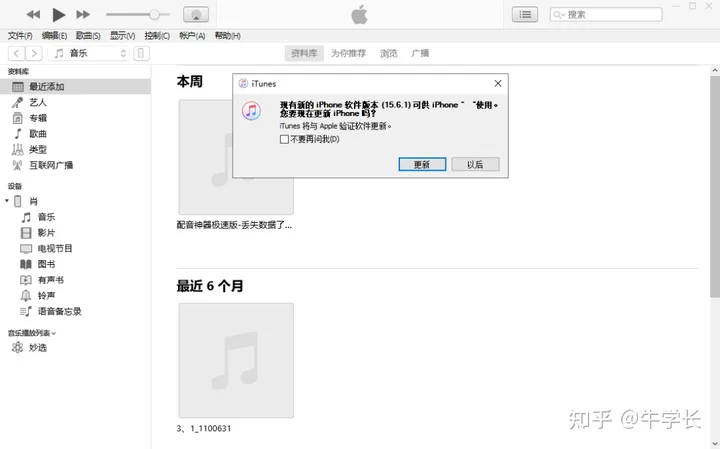Open the 帮助(H) menu

pyautogui.click(x=227, y=36)
